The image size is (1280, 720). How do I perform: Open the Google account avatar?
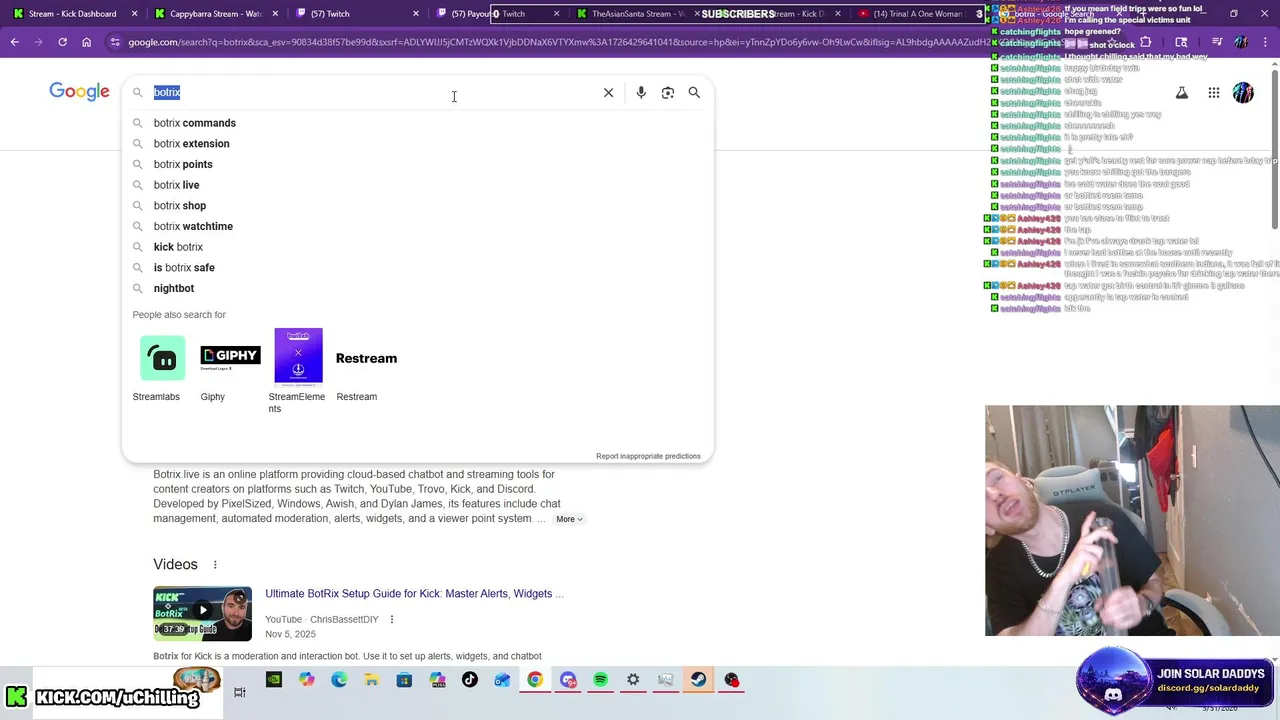(x=1243, y=93)
